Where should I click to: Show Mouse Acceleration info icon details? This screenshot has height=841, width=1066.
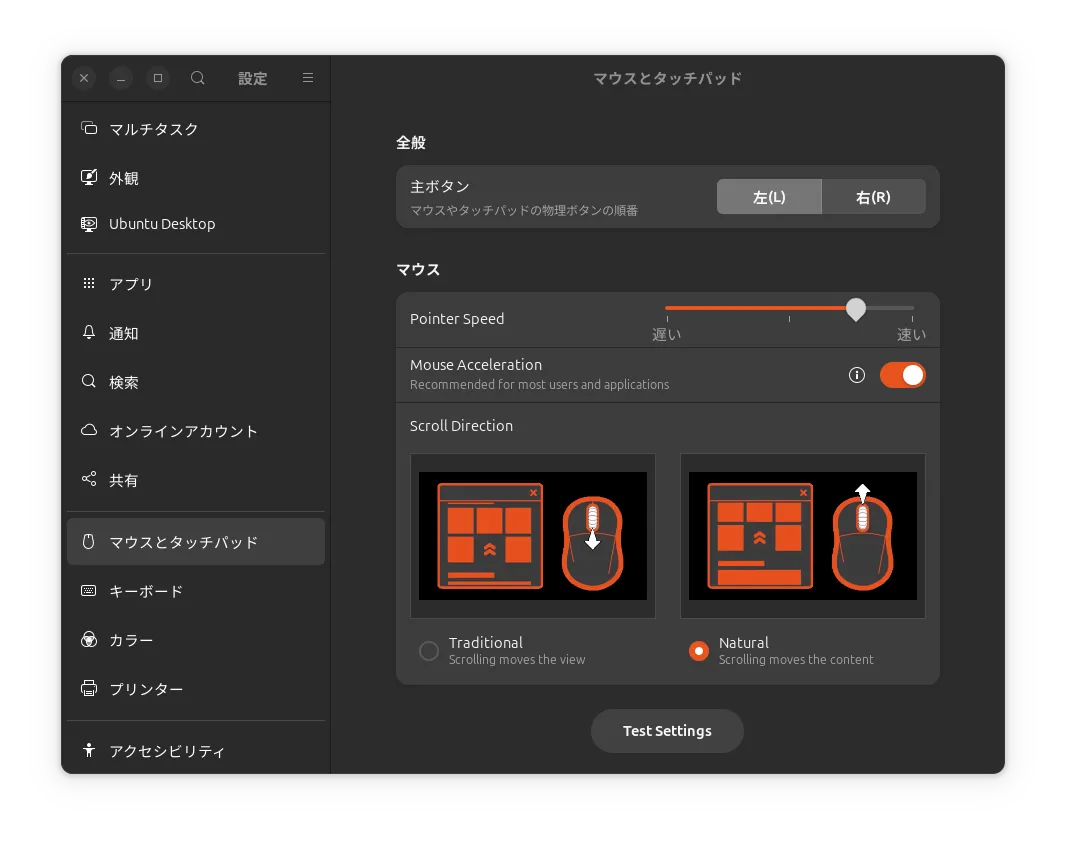click(857, 375)
